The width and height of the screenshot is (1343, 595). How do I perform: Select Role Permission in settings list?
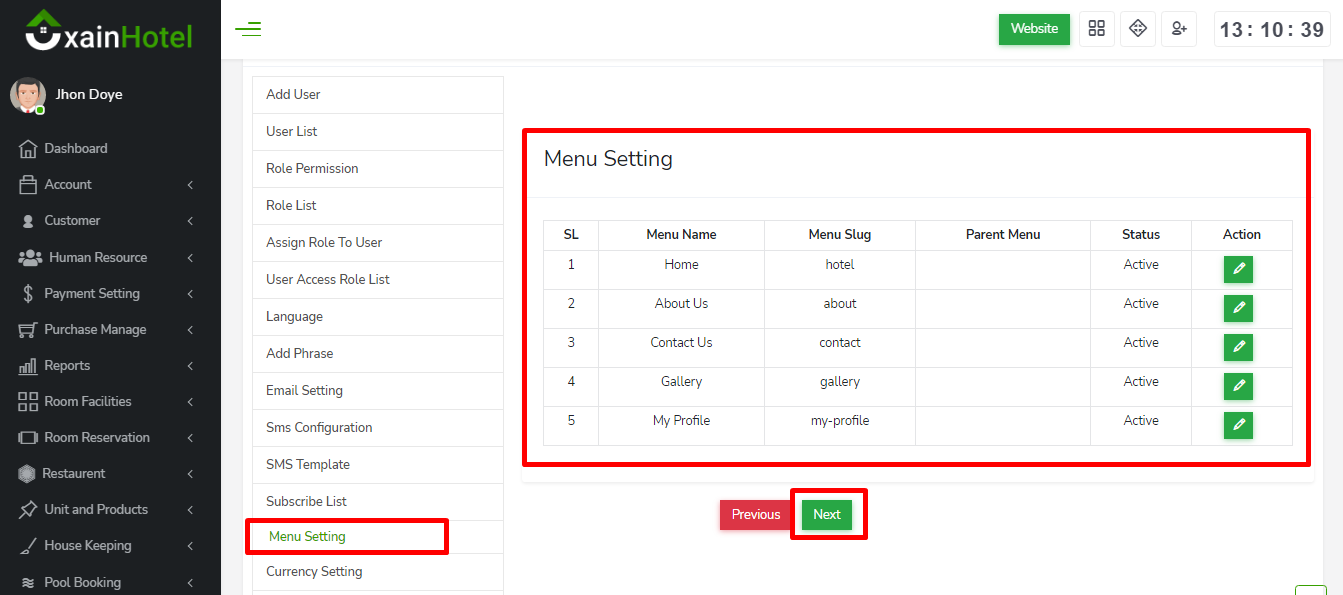click(312, 169)
